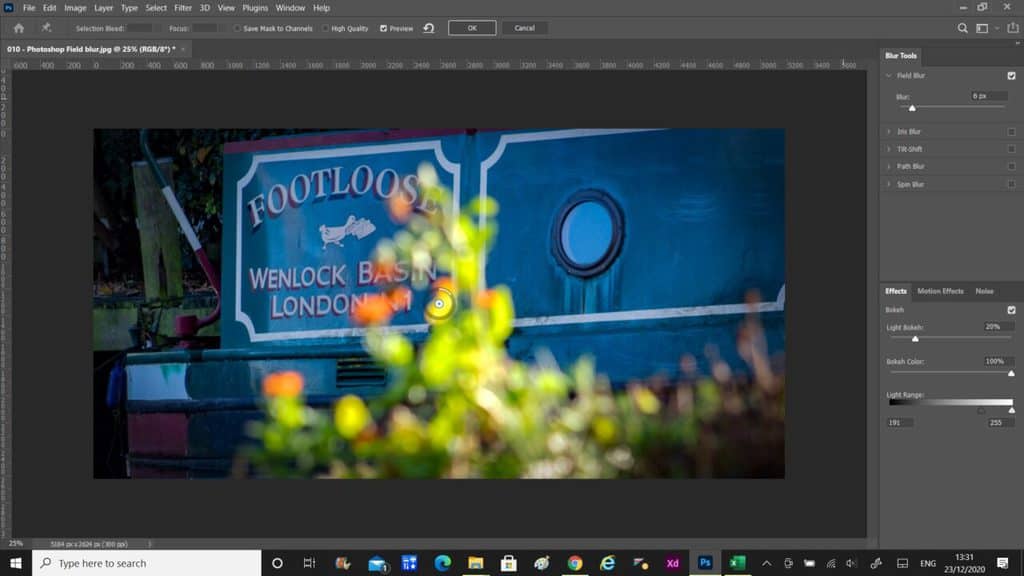
Task: Click the reset blur settings icon
Action: [x=428, y=28]
